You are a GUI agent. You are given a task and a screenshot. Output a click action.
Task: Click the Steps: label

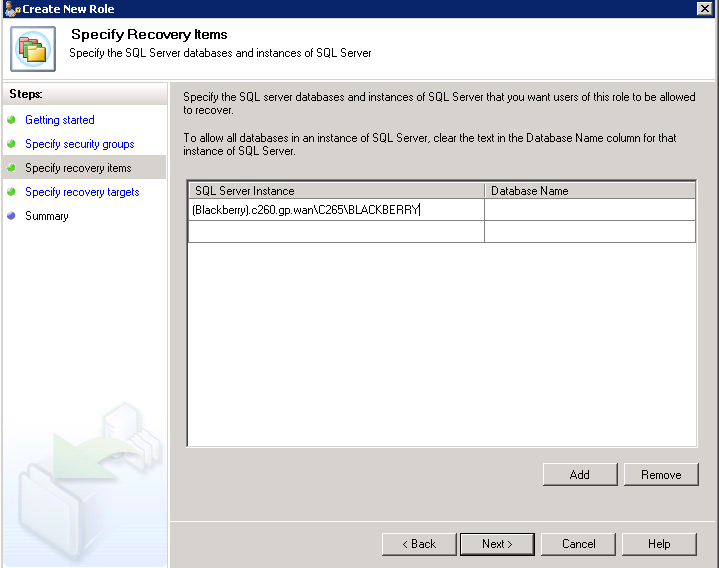point(26,94)
